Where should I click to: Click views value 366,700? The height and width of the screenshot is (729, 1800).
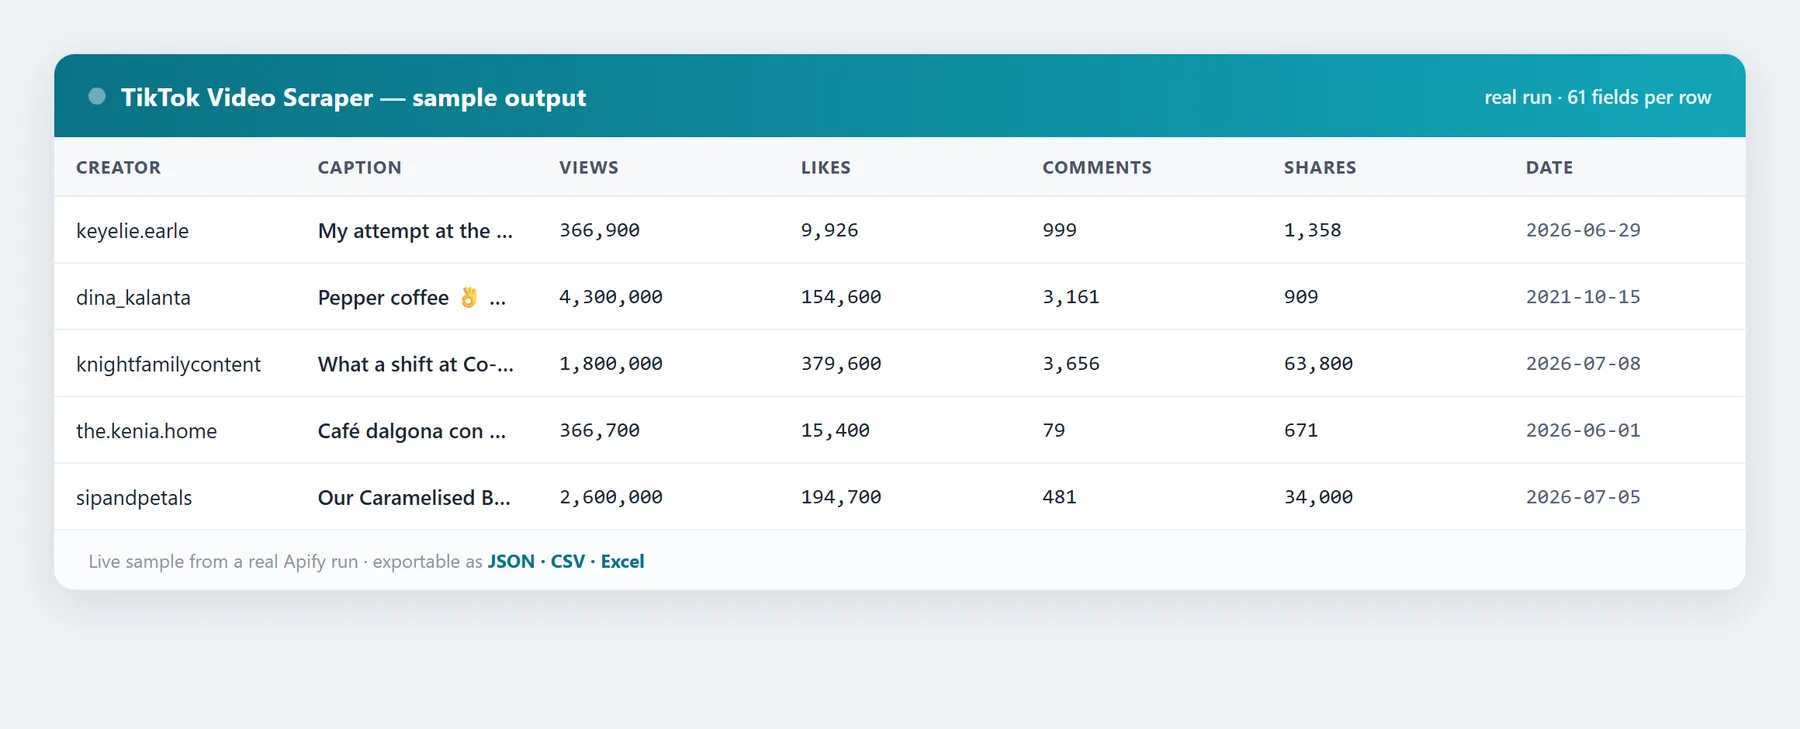pos(599,430)
